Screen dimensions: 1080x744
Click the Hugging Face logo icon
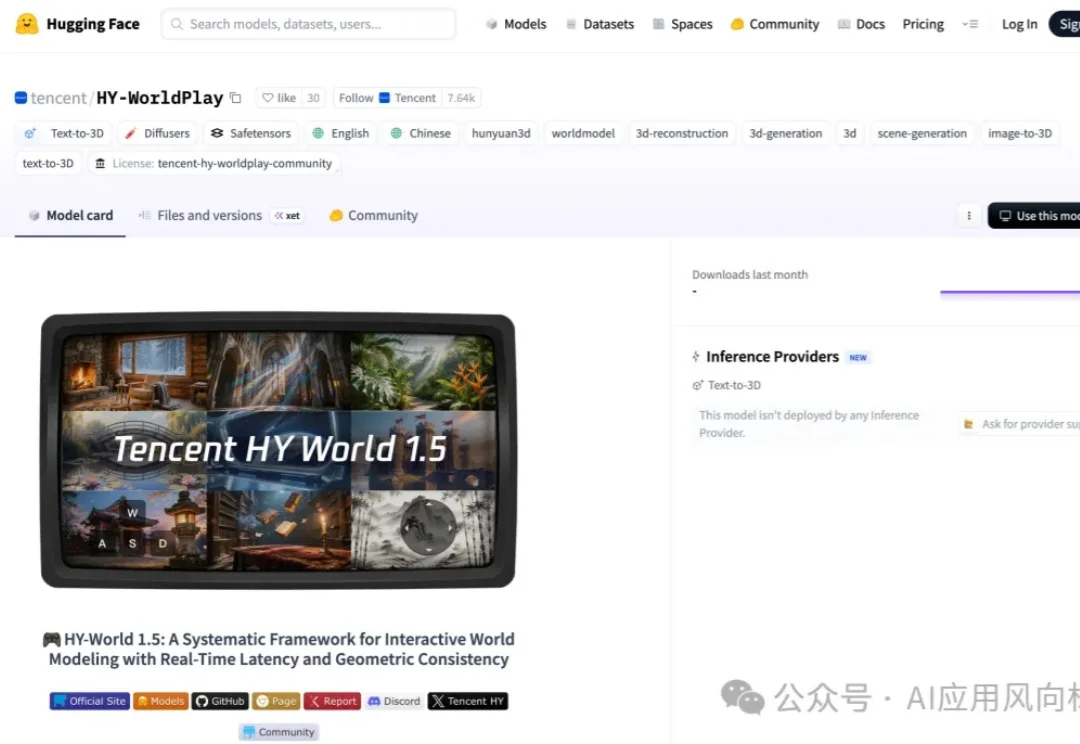tap(27, 24)
